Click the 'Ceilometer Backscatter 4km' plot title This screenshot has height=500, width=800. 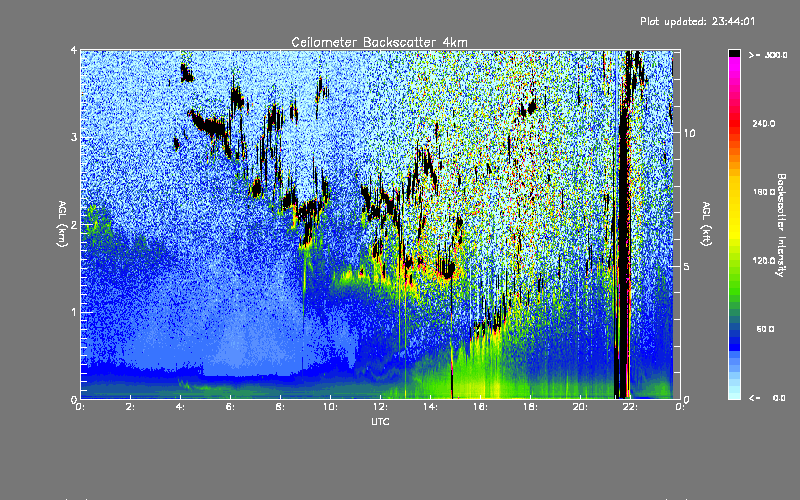pos(379,42)
